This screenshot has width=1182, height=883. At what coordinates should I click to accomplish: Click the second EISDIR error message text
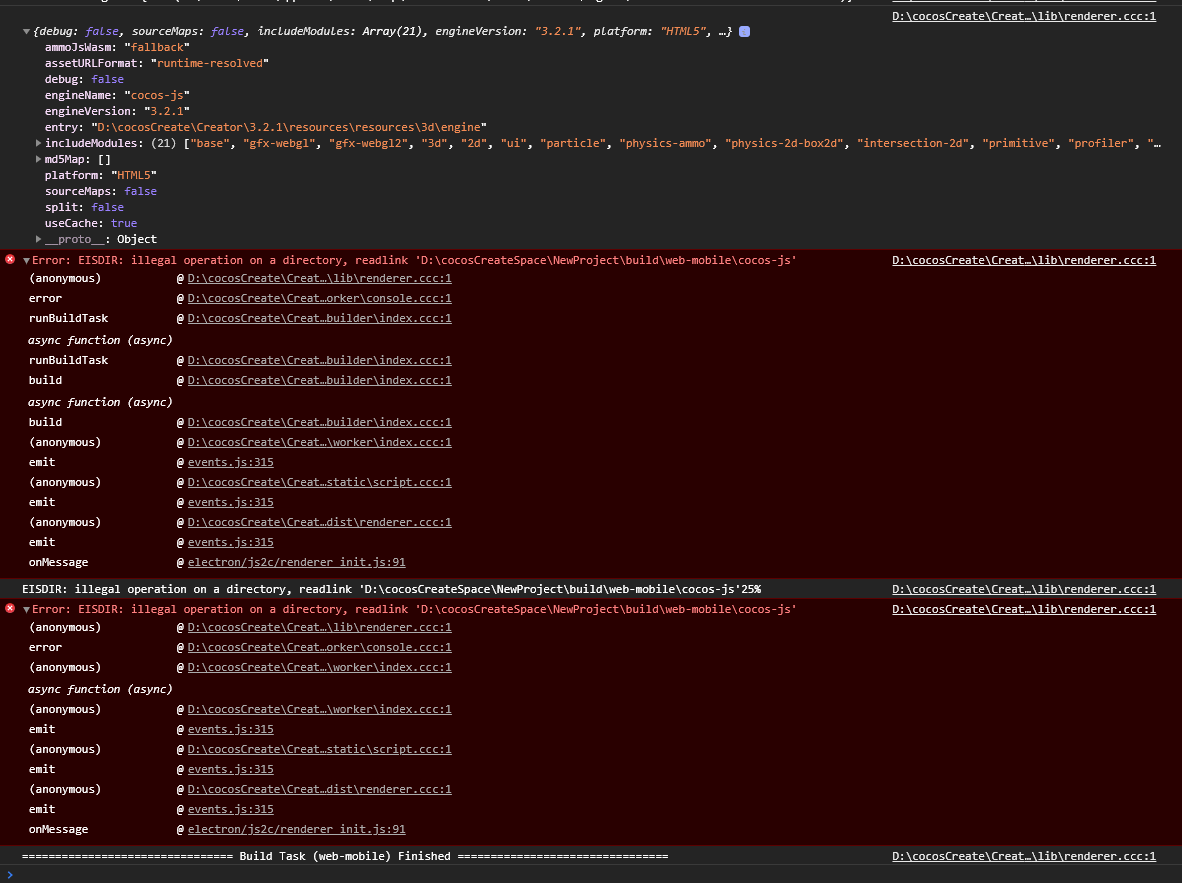414,609
